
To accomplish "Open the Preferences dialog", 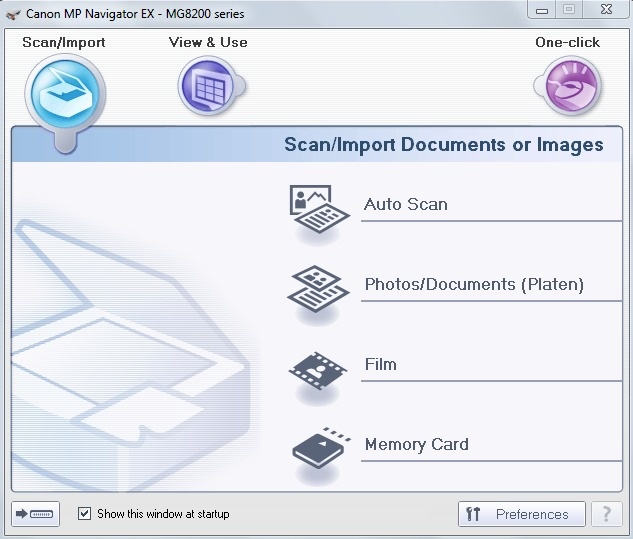I will pos(521,514).
